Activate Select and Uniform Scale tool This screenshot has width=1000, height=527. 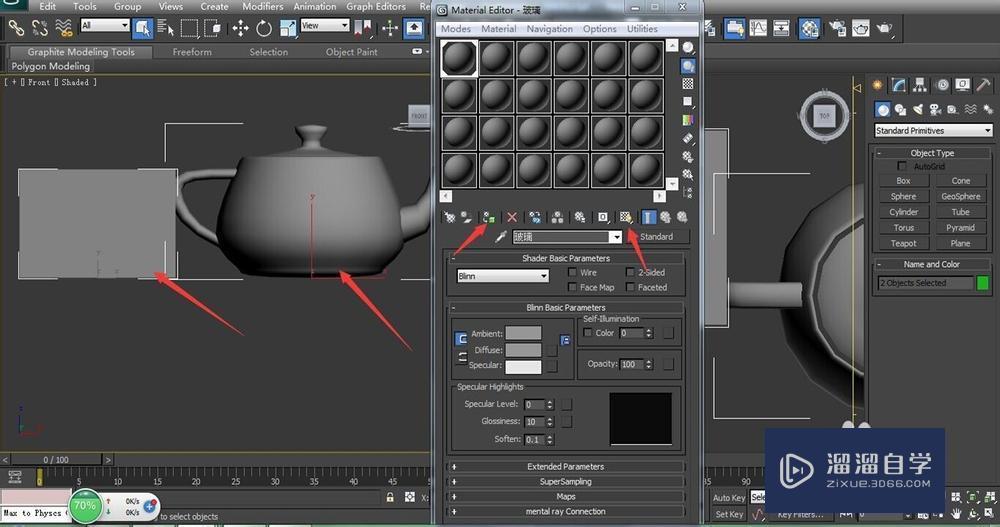tap(288, 28)
